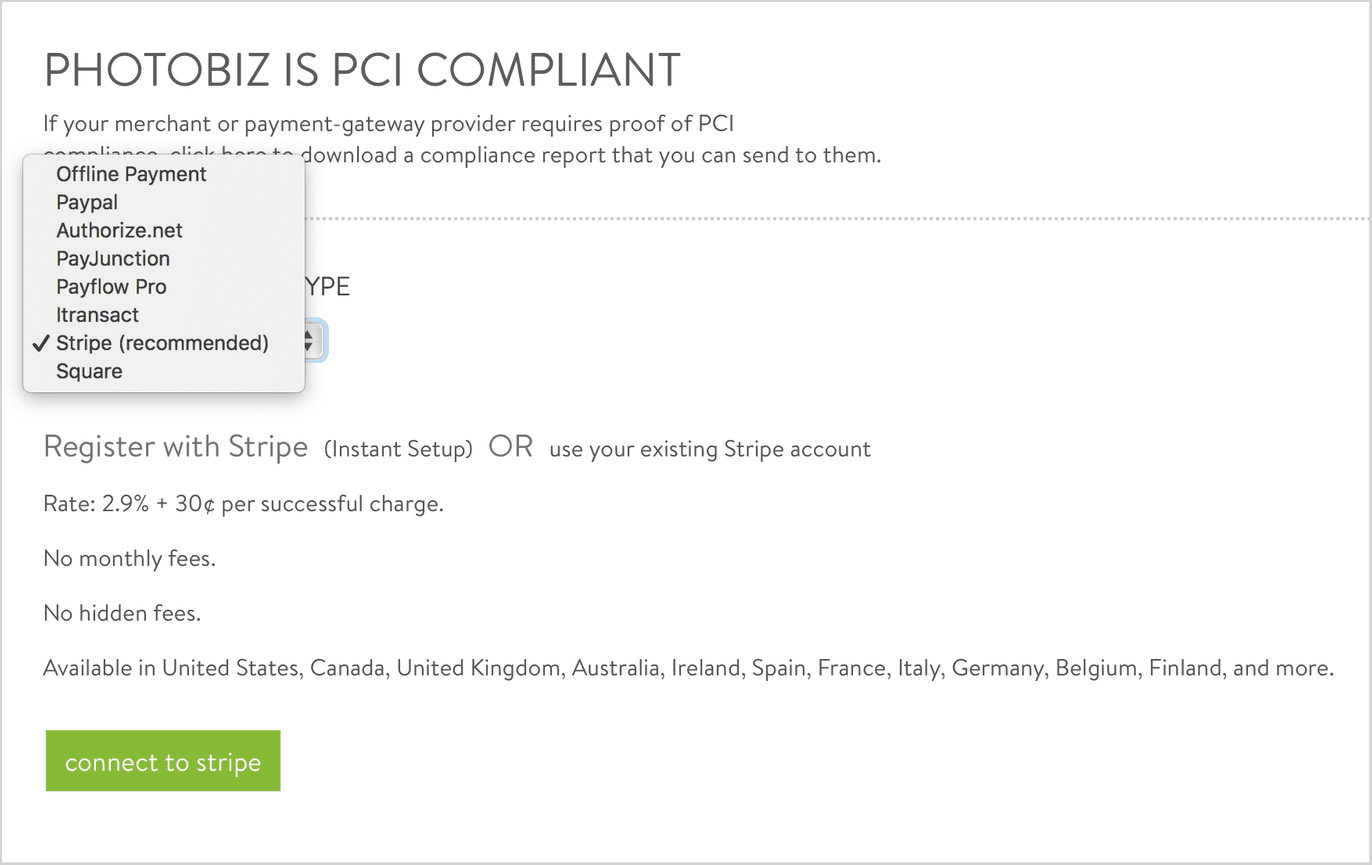The height and width of the screenshot is (865, 1372).
Task: Select Offline Payment from the dropdown list
Action: tap(131, 174)
